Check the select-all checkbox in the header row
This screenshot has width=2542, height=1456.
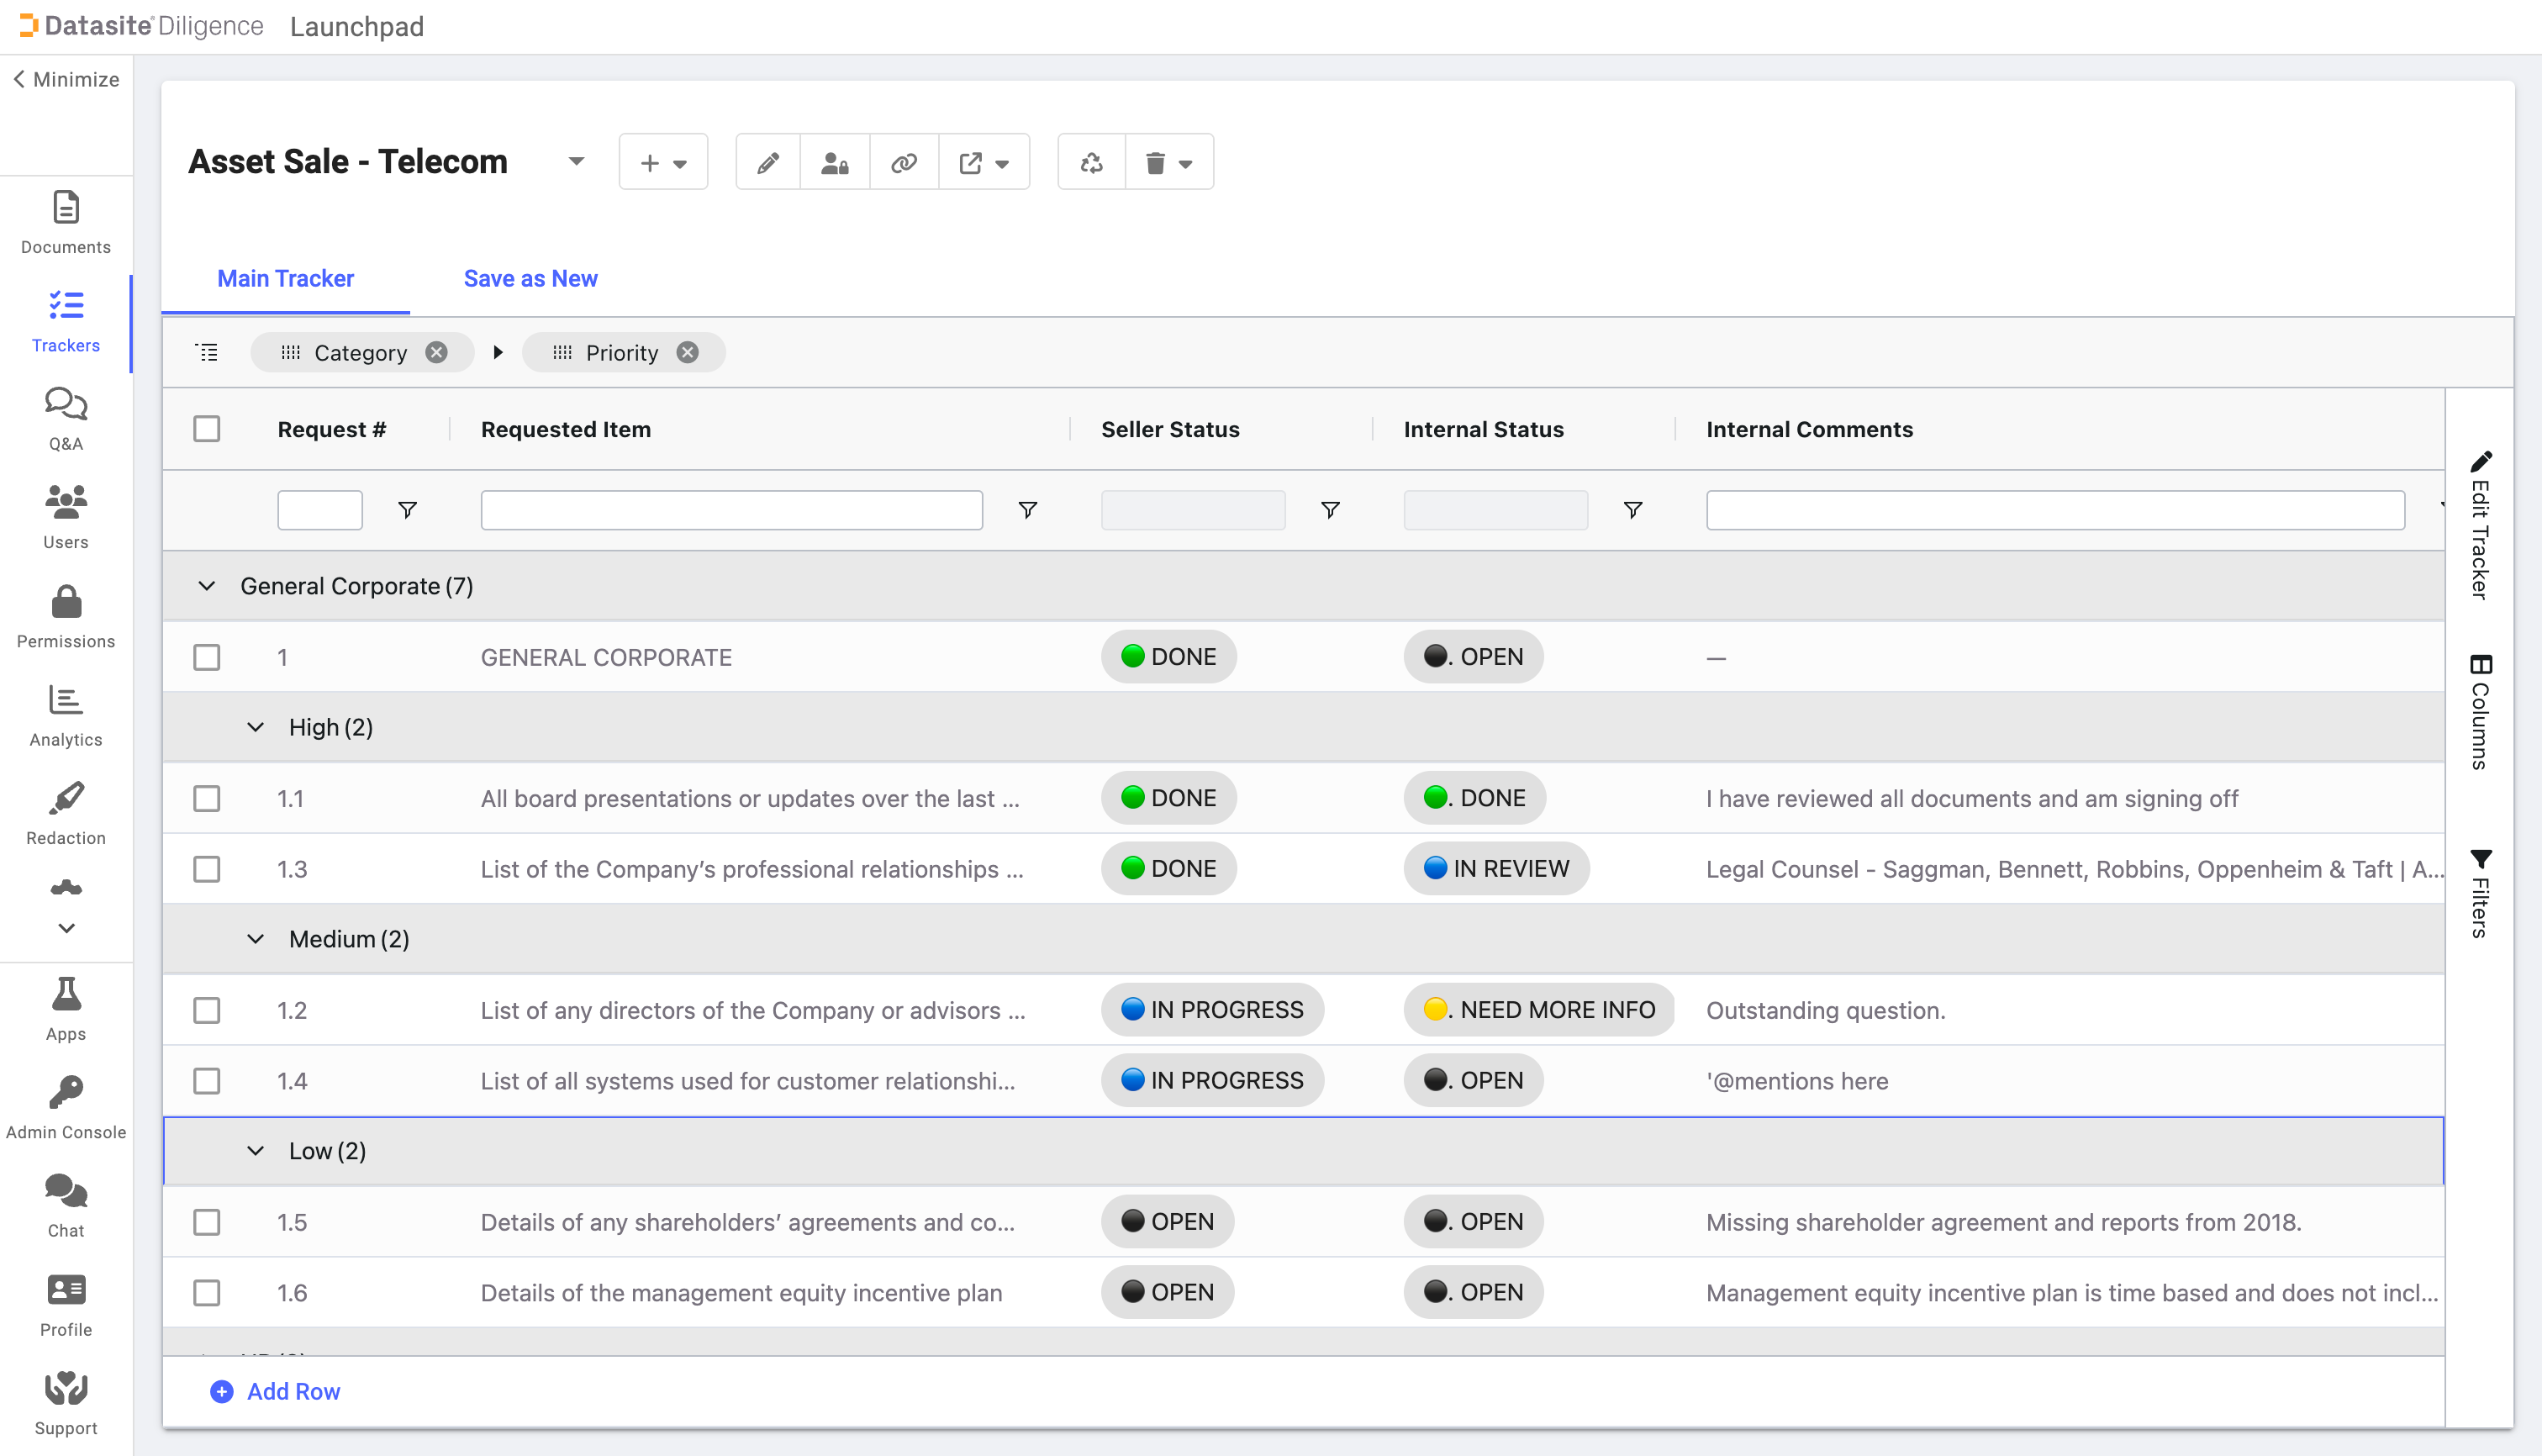point(207,428)
